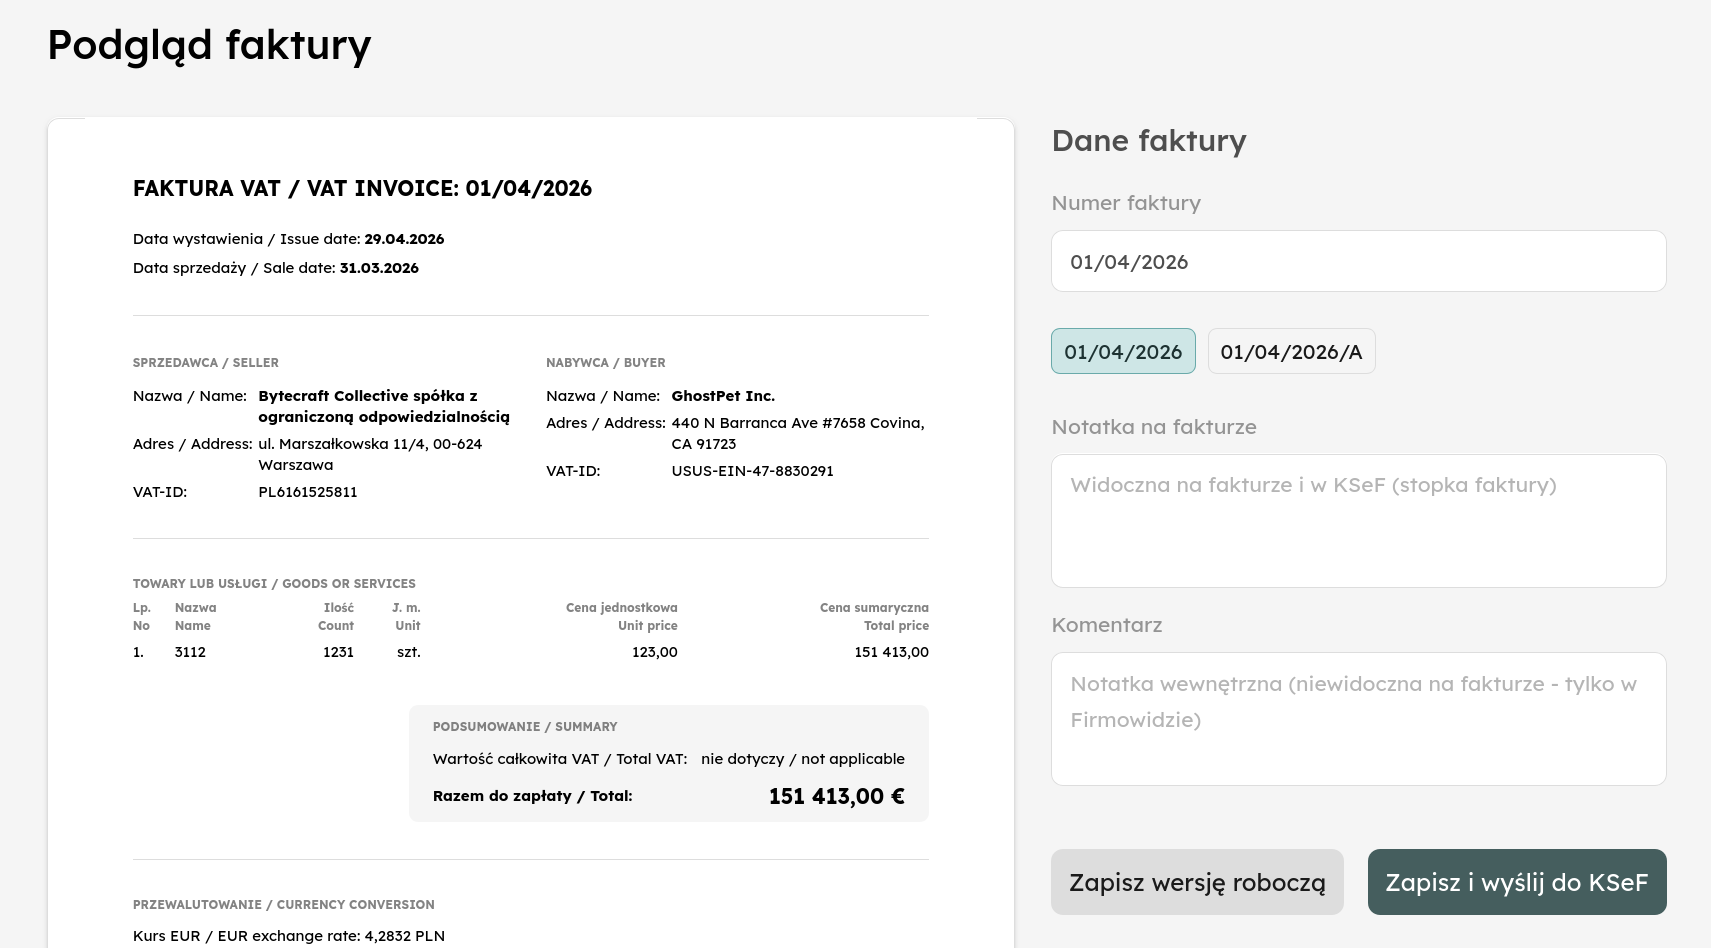Click the Podgląd faktury page heading
Image resolution: width=1711 pixels, height=948 pixels.
pos(209,45)
